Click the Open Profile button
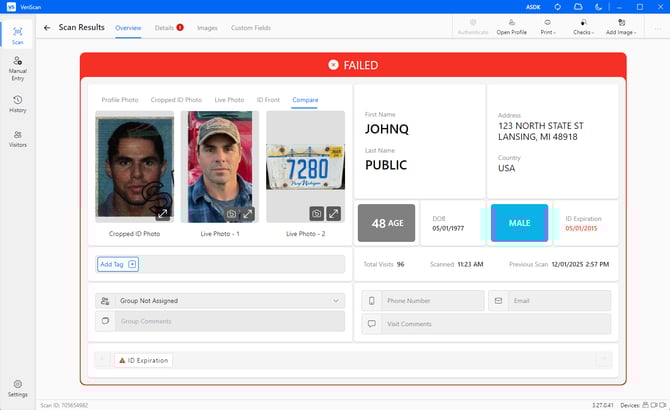 pos(511,27)
